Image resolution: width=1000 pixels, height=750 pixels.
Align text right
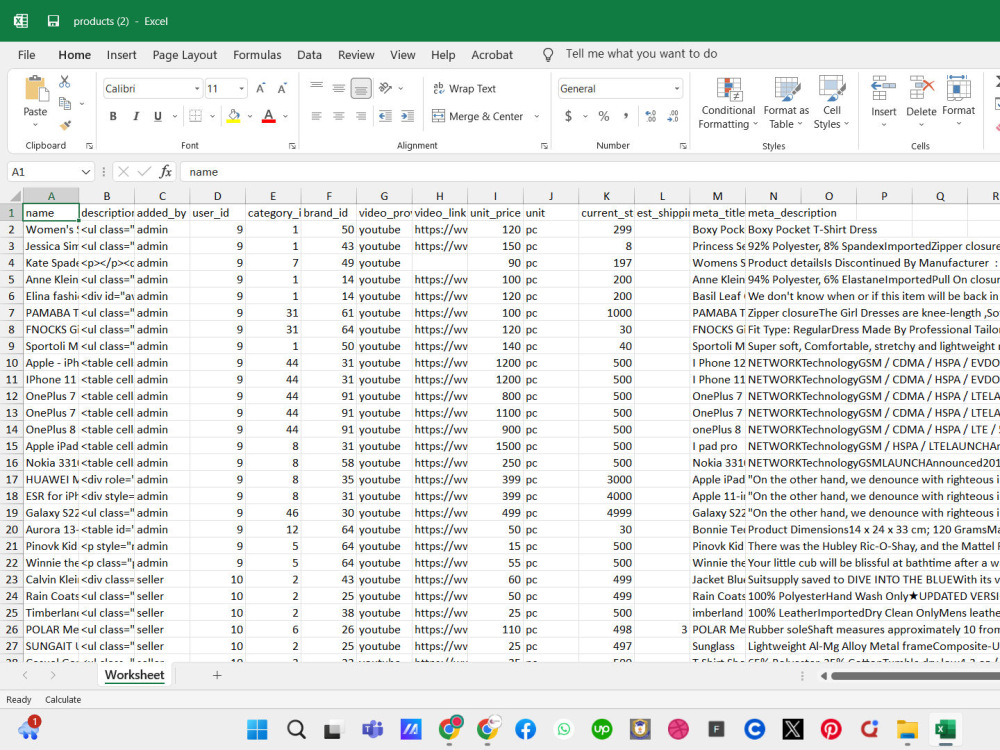[x=361, y=116]
